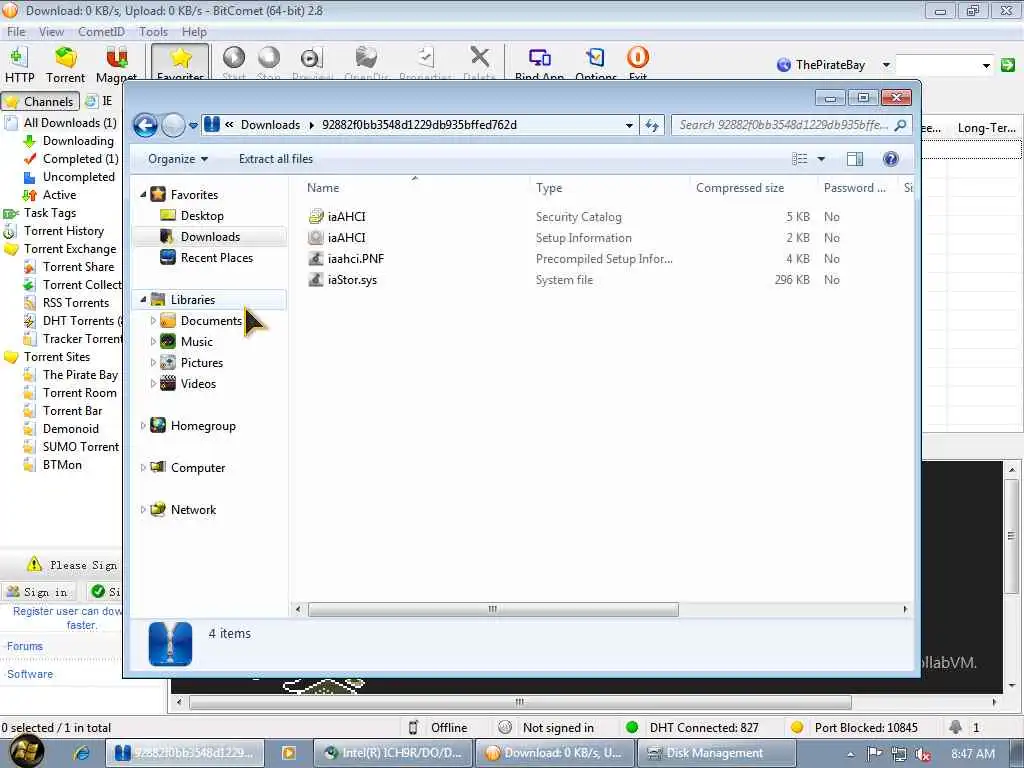
Task: Open ThePirateBay search engine dropdown
Action: tap(886, 65)
